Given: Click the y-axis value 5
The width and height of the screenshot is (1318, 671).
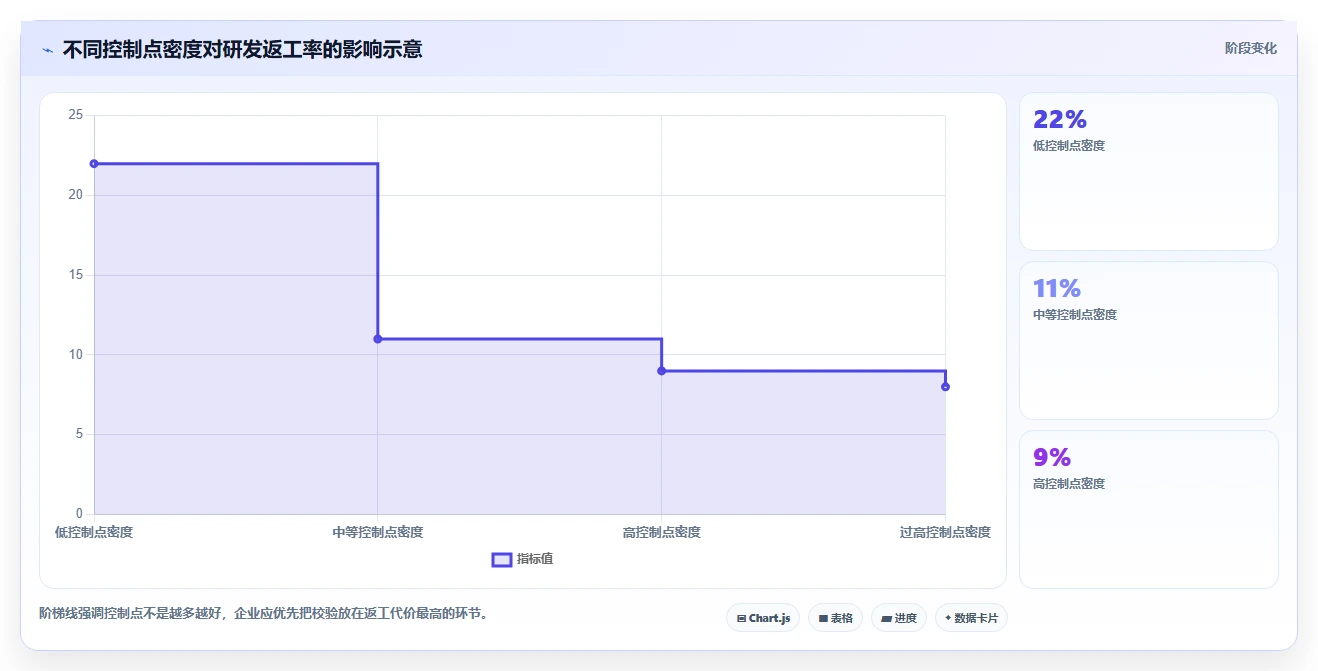Looking at the screenshot, I should [79, 434].
